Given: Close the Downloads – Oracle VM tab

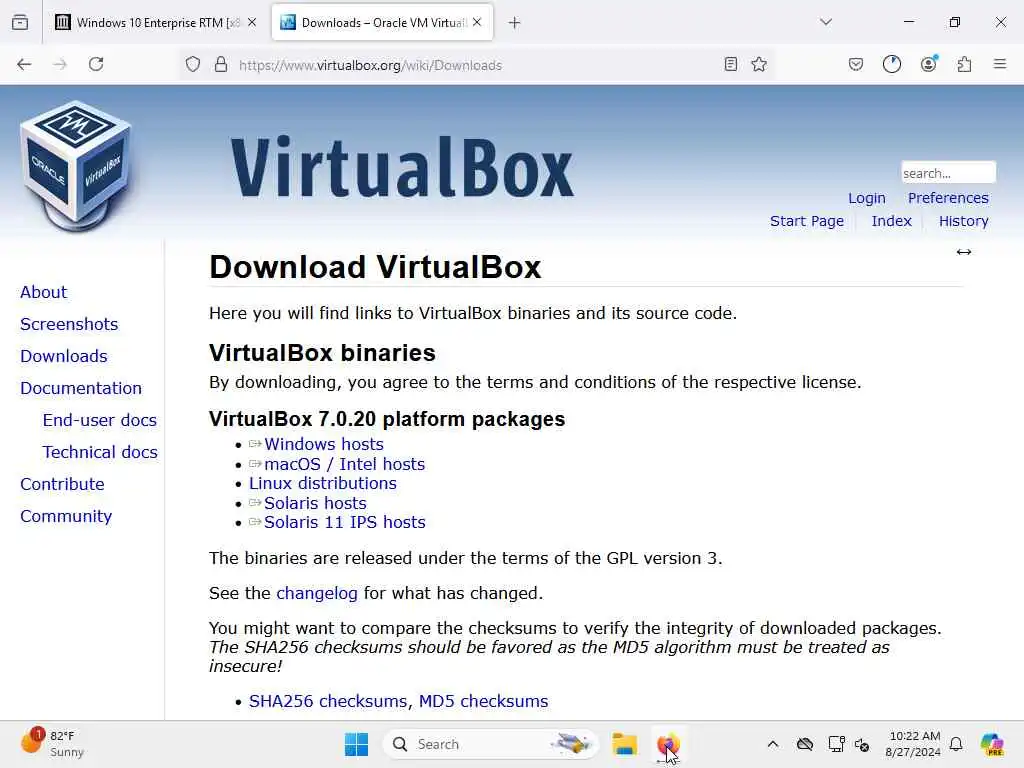Looking at the screenshot, I should click(477, 22).
